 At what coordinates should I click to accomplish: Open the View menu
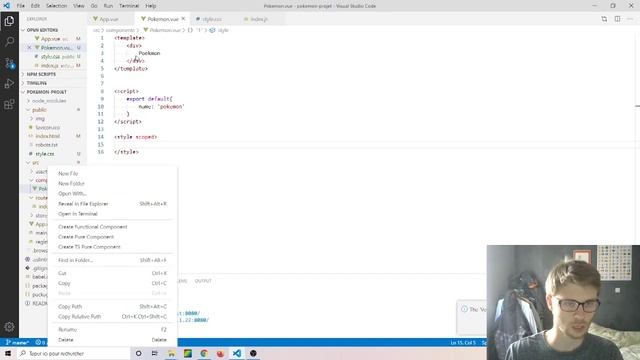pos(79,6)
